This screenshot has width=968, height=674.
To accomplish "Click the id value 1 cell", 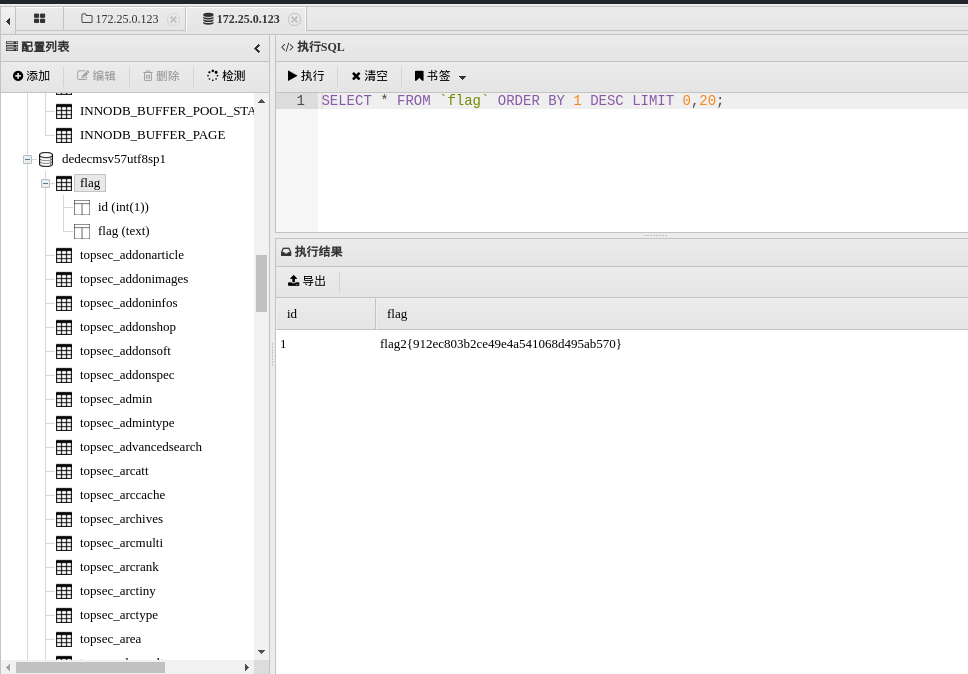I will click(283, 344).
